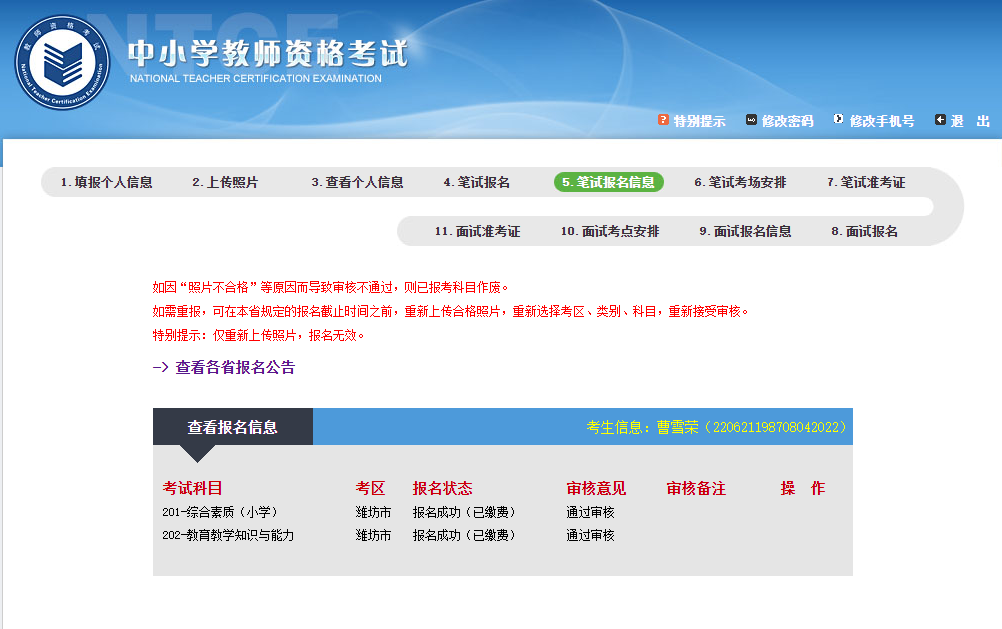
Task: Go to step 4 笔试报名
Action: [x=477, y=182]
